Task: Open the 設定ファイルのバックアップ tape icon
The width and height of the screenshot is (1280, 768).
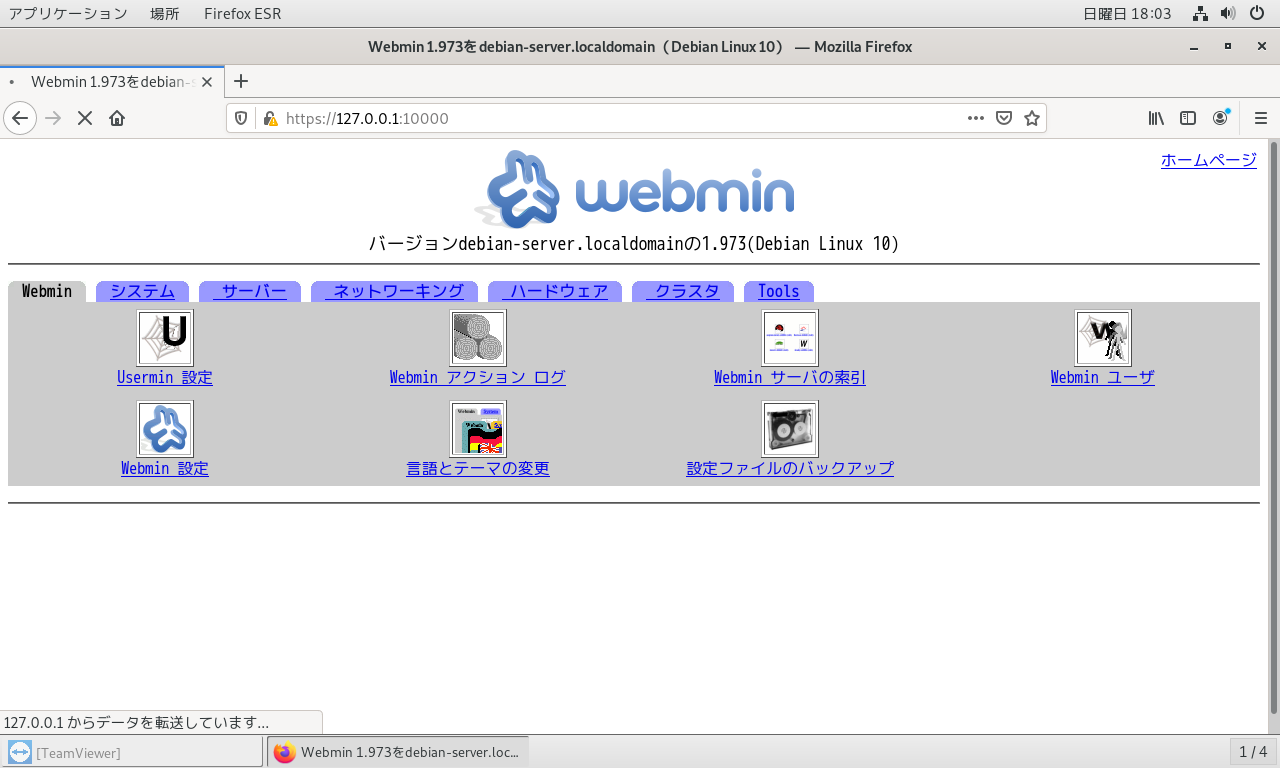Action: [x=790, y=429]
